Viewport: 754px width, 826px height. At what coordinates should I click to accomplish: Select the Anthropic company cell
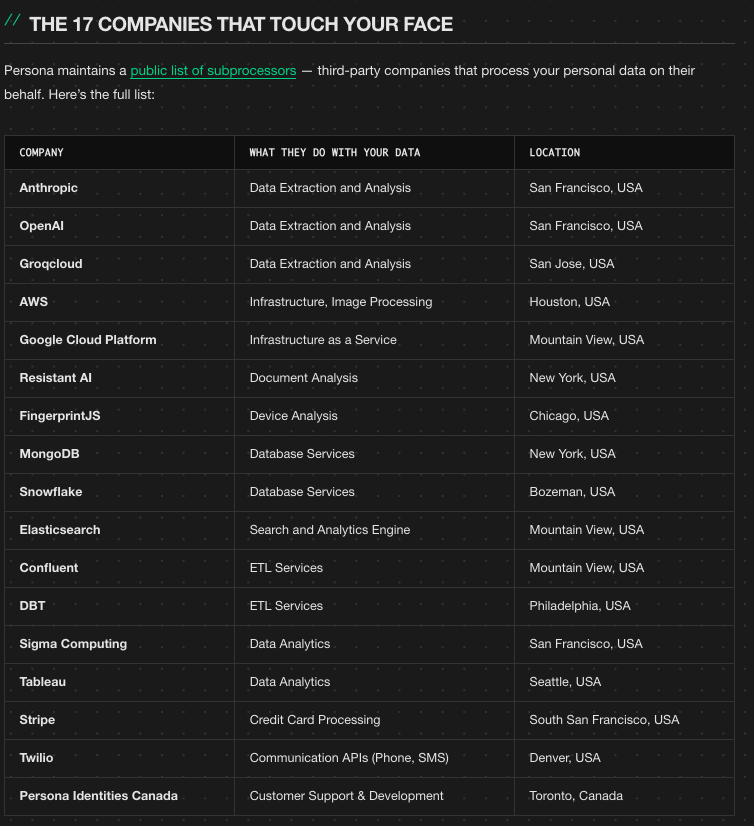point(48,188)
